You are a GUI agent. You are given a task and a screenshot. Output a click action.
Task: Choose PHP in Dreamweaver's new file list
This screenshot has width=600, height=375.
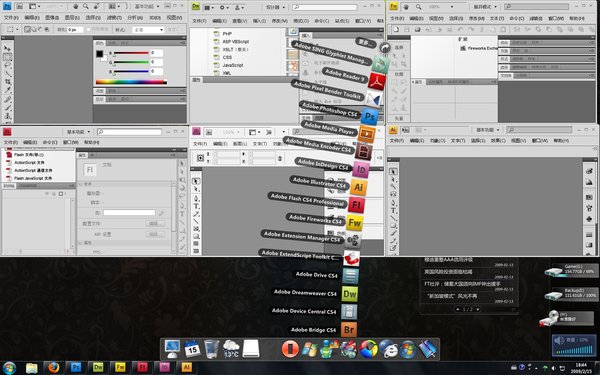pos(227,34)
